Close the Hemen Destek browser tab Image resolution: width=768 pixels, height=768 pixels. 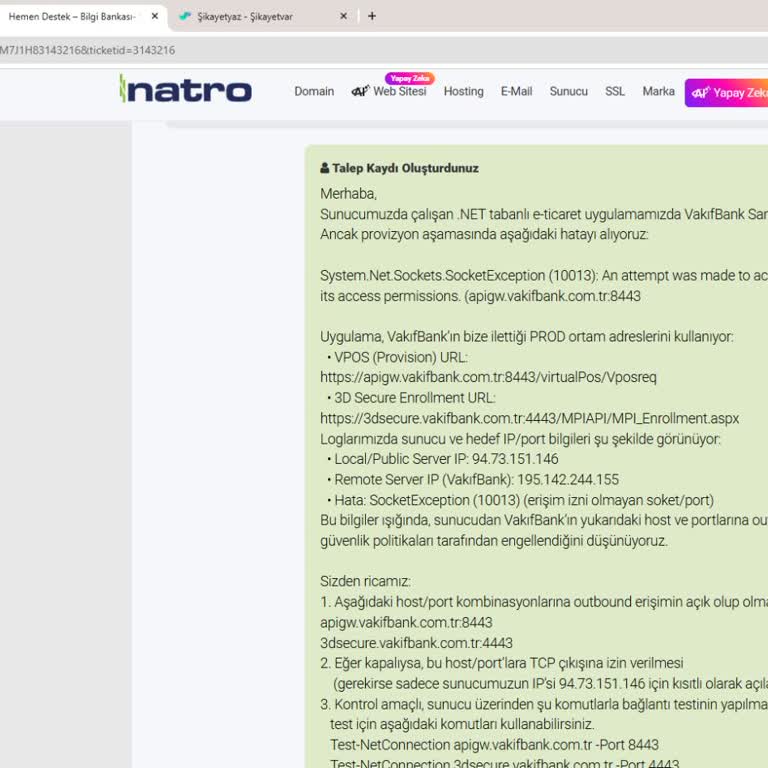[155, 16]
